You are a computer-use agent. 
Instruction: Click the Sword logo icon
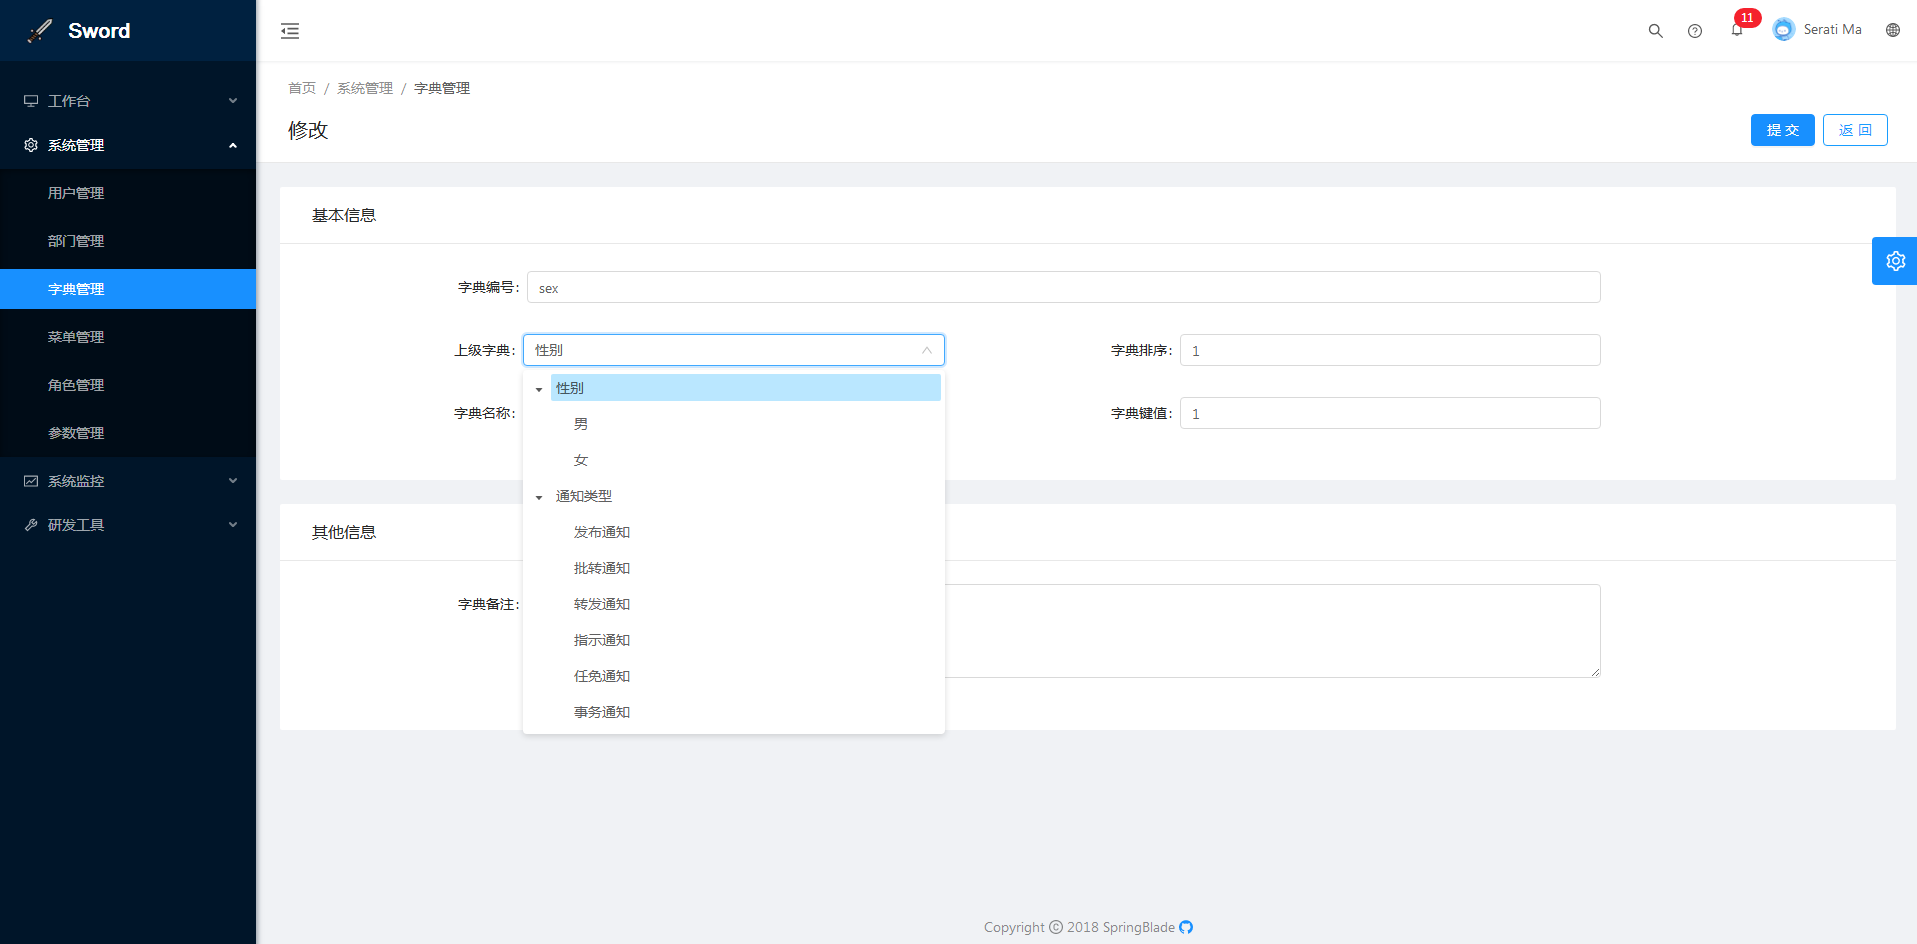coord(40,31)
